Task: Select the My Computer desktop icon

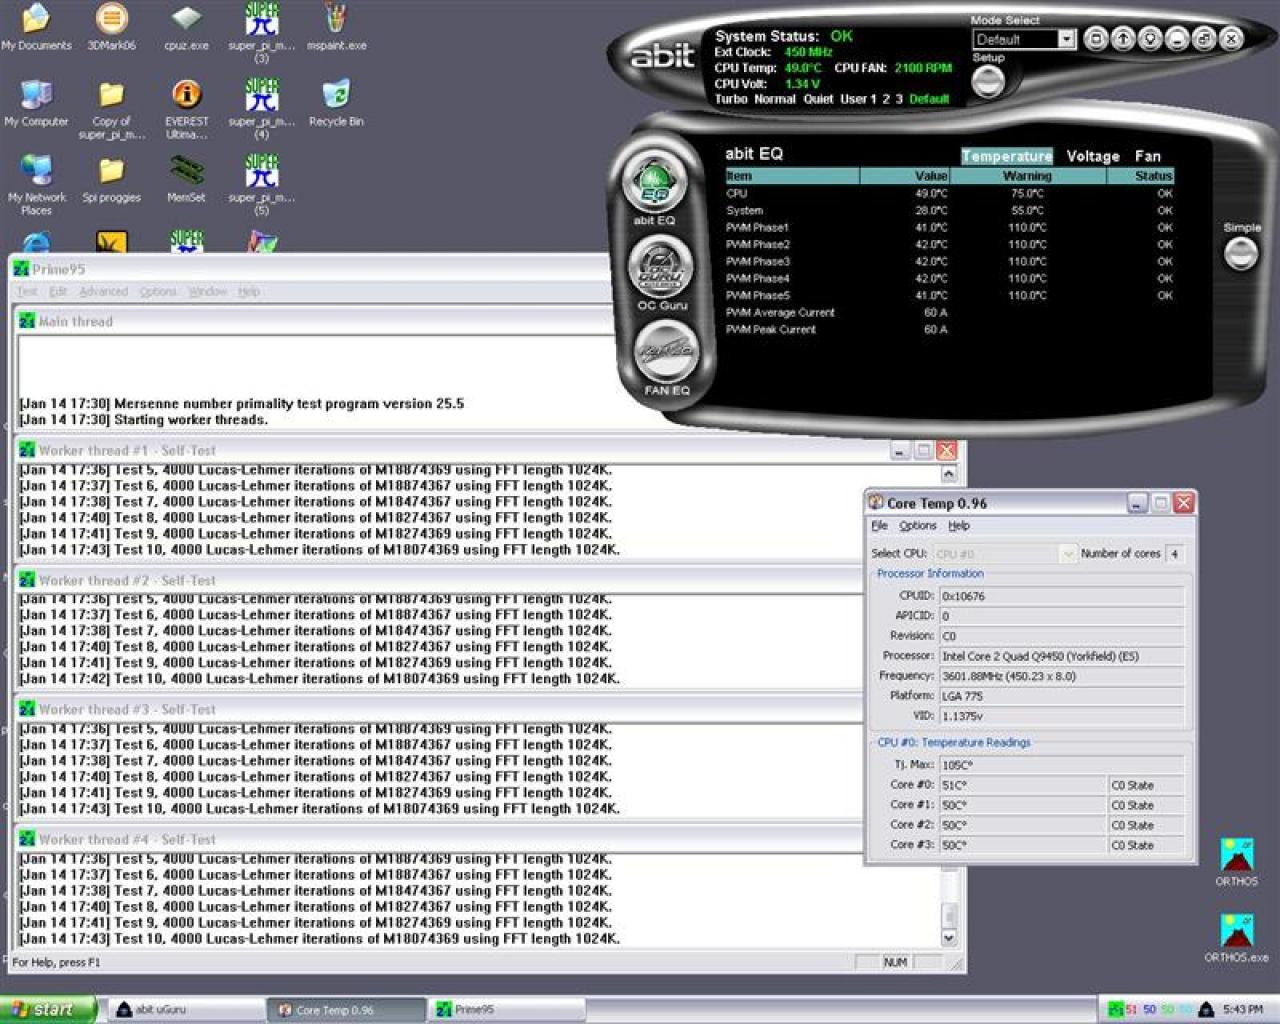Action: (36, 103)
